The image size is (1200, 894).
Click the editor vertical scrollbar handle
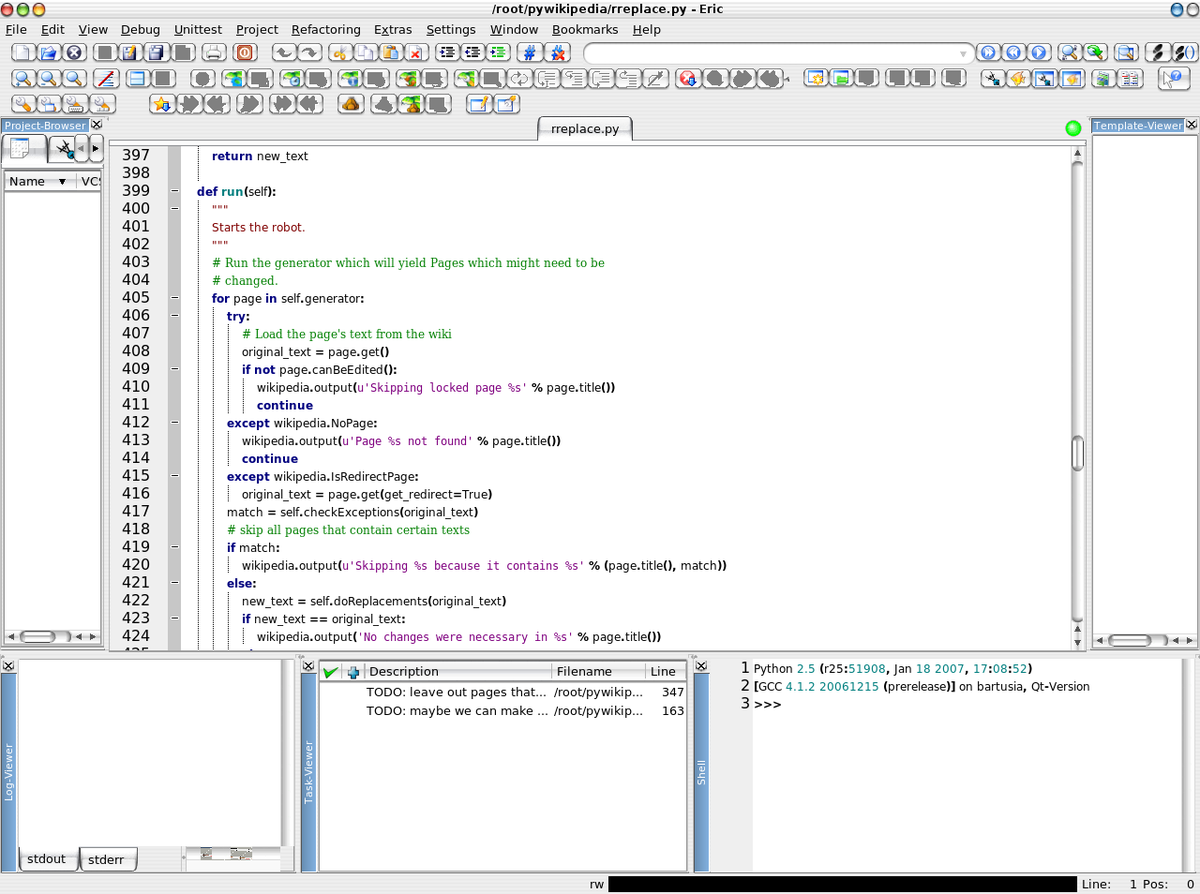1077,453
